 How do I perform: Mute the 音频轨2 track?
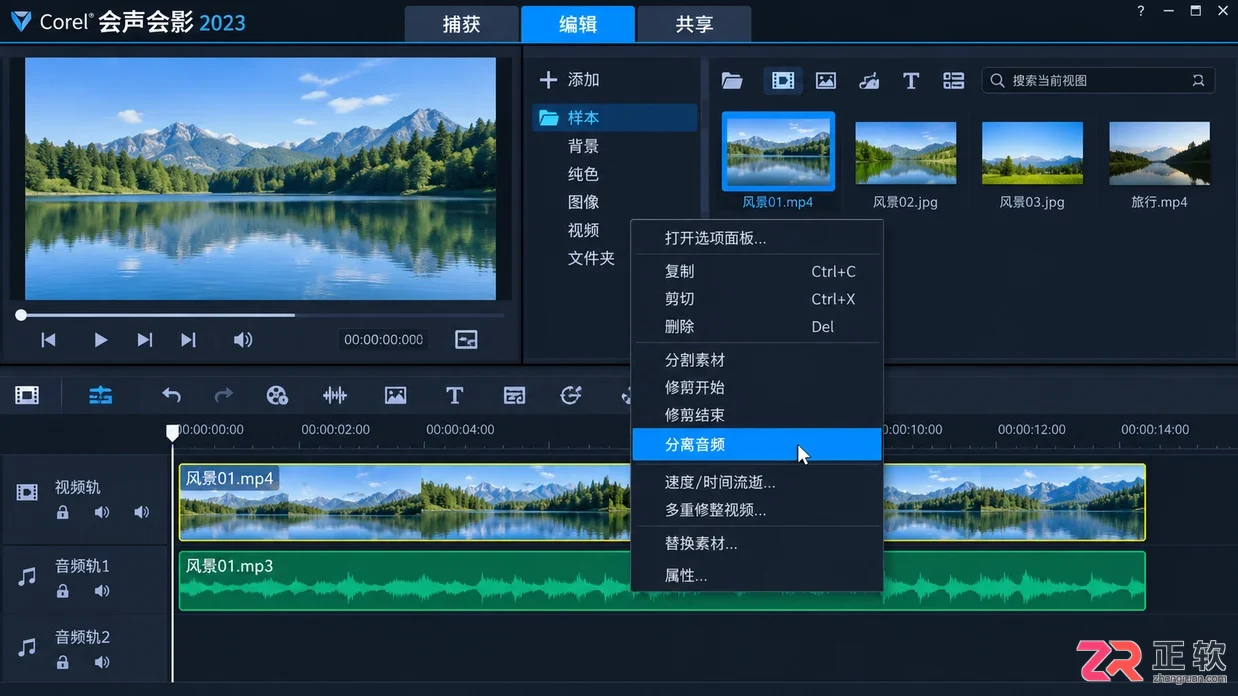coord(102,662)
